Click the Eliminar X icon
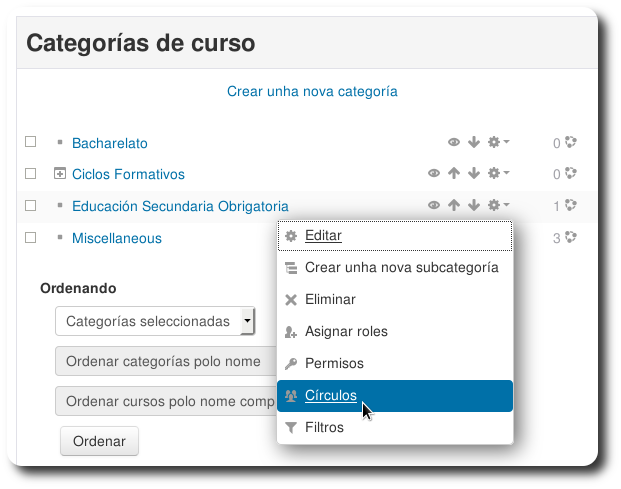Screen dimensions: 621x489 click(x=291, y=300)
